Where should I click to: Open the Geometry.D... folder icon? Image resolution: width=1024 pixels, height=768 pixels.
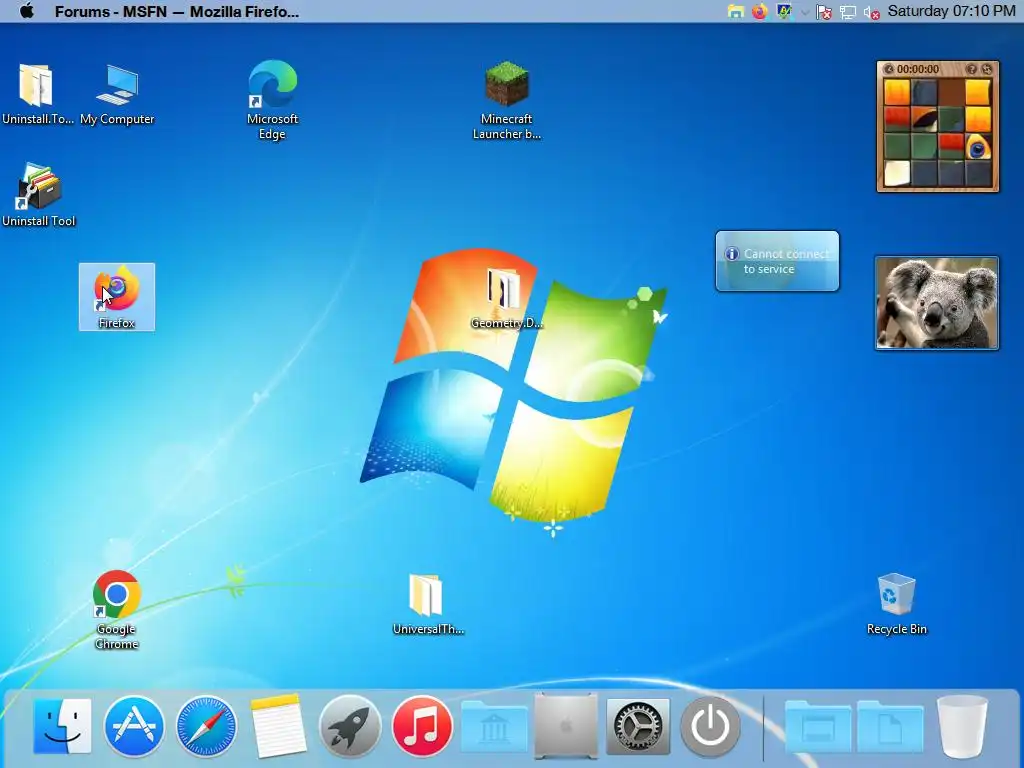click(506, 297)
